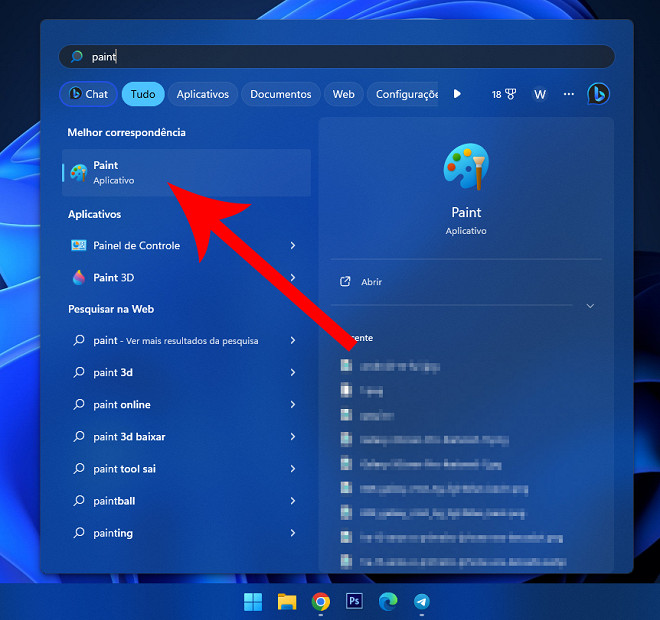Open File Explorer from taskbar
The height and width of the screenshot is (620, 660).
pyautogui.click(x=287, y=601)
